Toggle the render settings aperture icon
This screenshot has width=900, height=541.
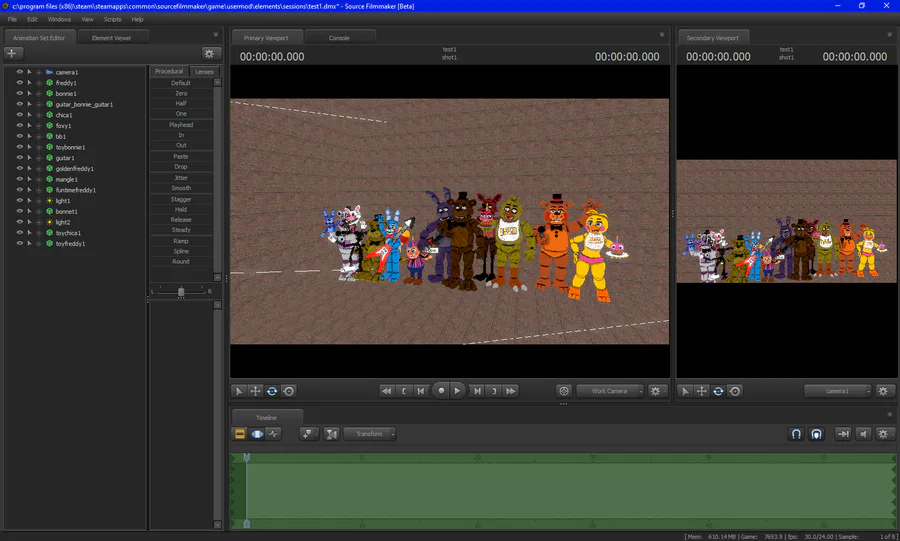tap(564, 391)
